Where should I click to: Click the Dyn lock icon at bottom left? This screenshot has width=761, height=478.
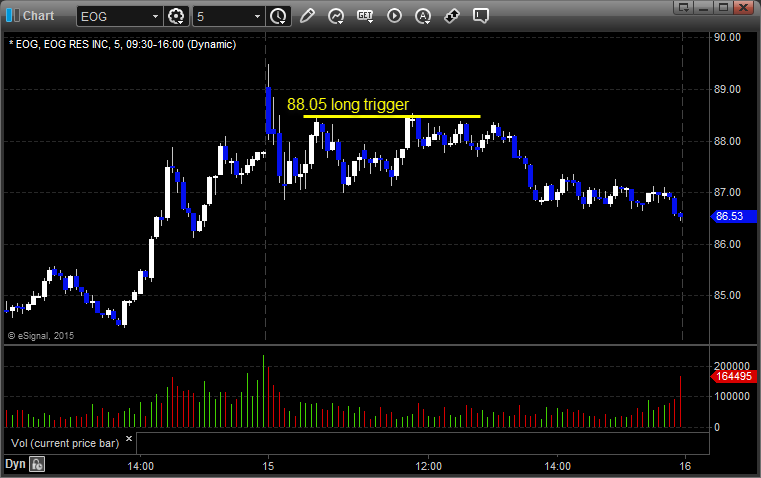(37, 464)
